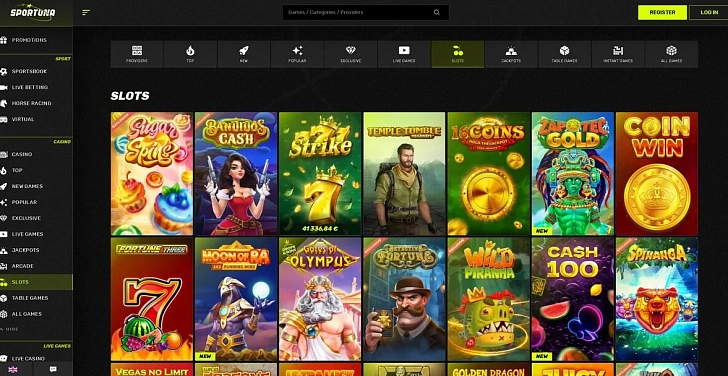Click the Log In button
The width and height of the screenshot is (728, 376).
(708, 13)
